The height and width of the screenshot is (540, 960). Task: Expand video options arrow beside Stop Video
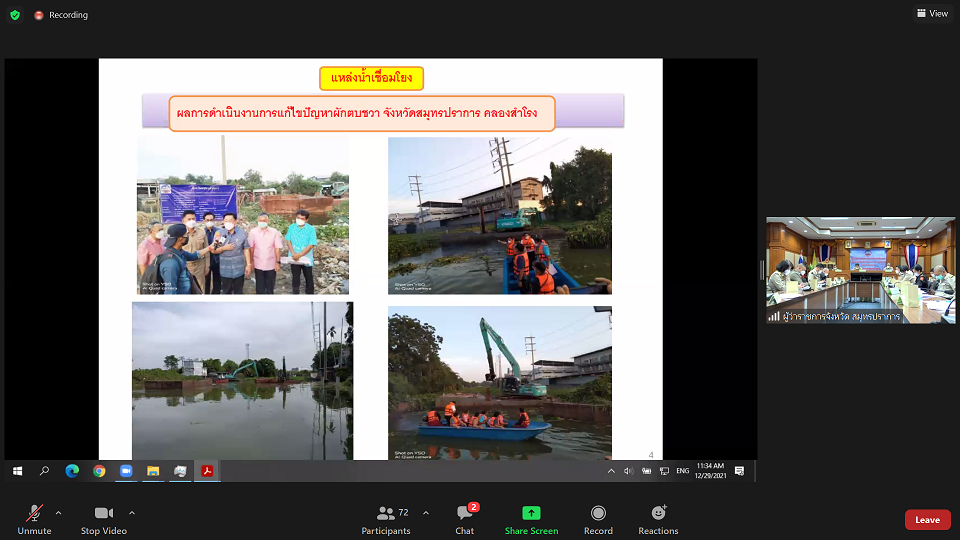click(x=132, y=513)
